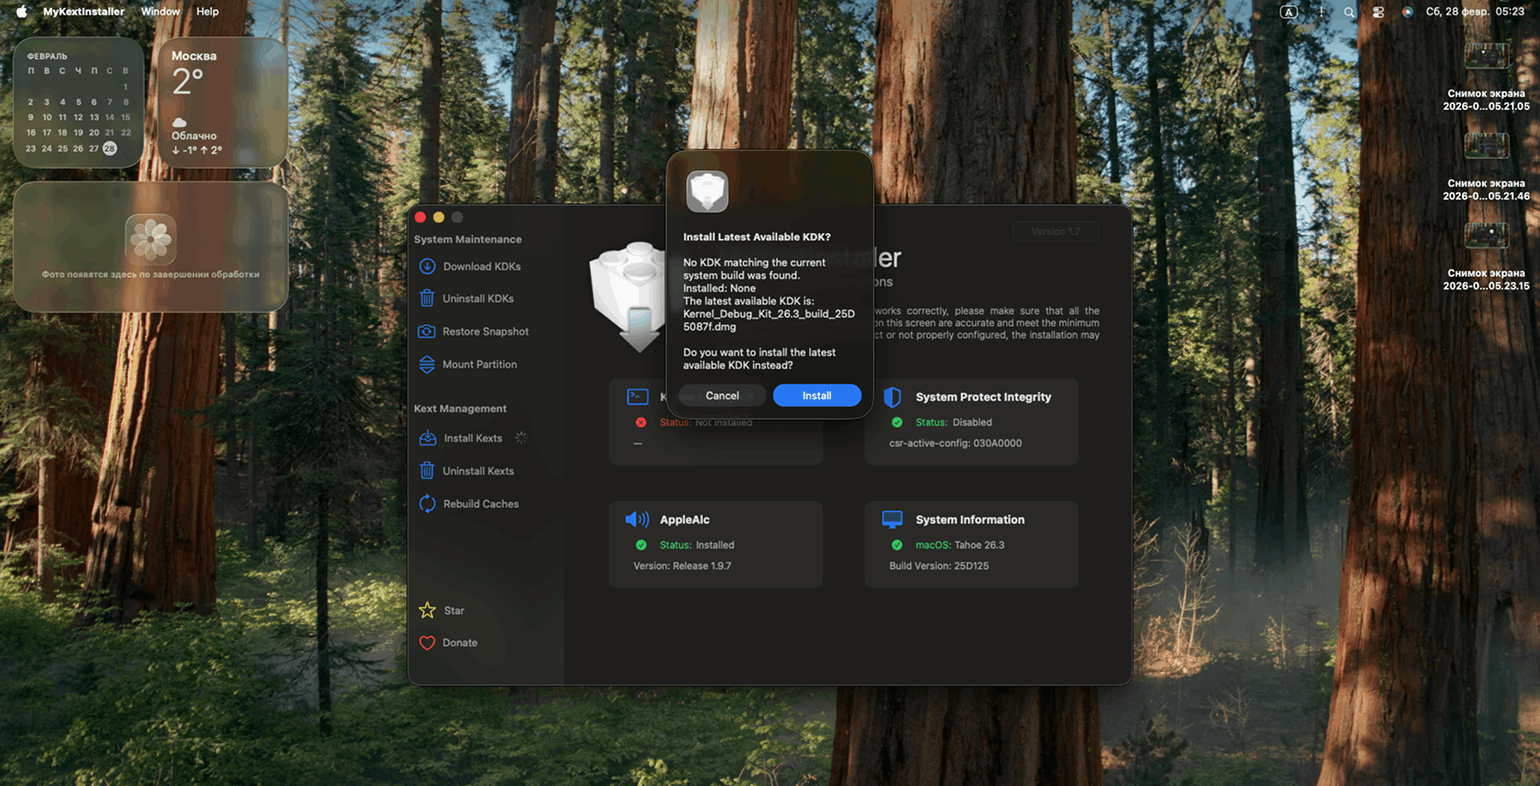Click the Download KDKs arrow icon

coord(427,266)
